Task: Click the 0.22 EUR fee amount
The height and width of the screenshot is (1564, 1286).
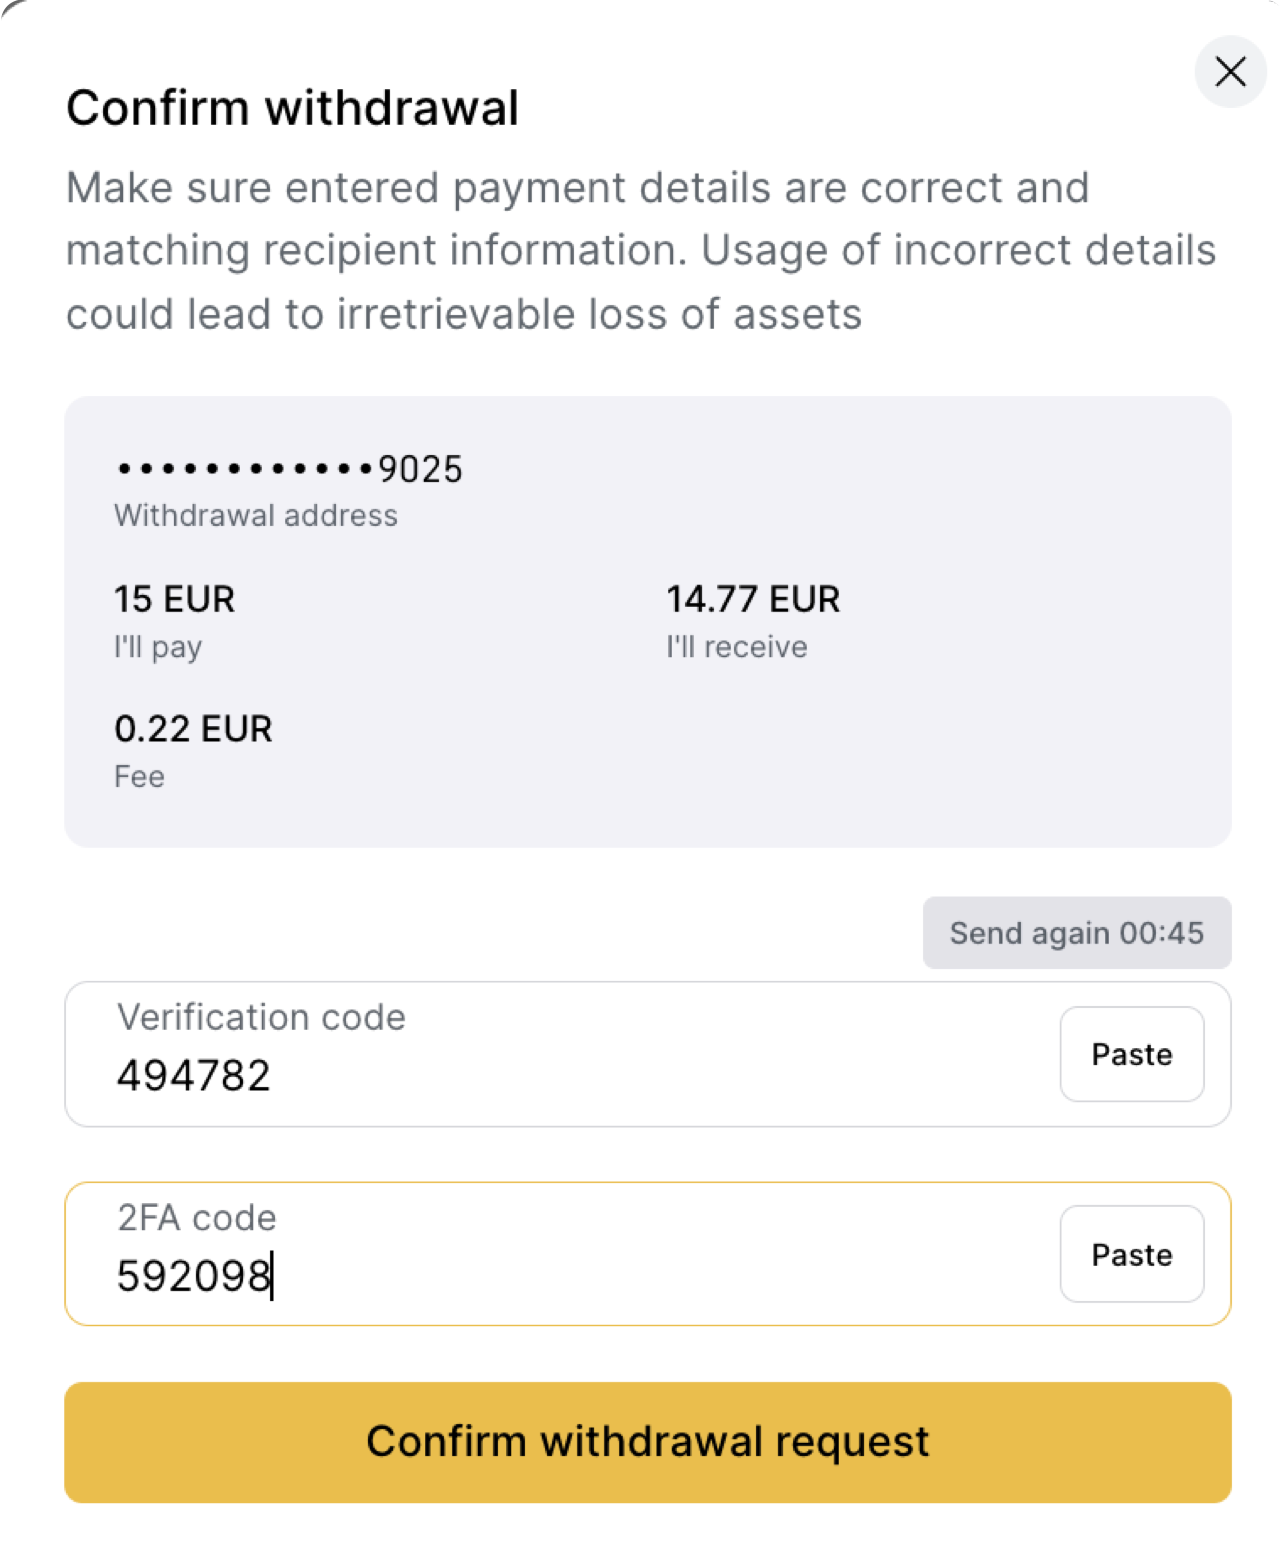Action: [x=193, y=729]
